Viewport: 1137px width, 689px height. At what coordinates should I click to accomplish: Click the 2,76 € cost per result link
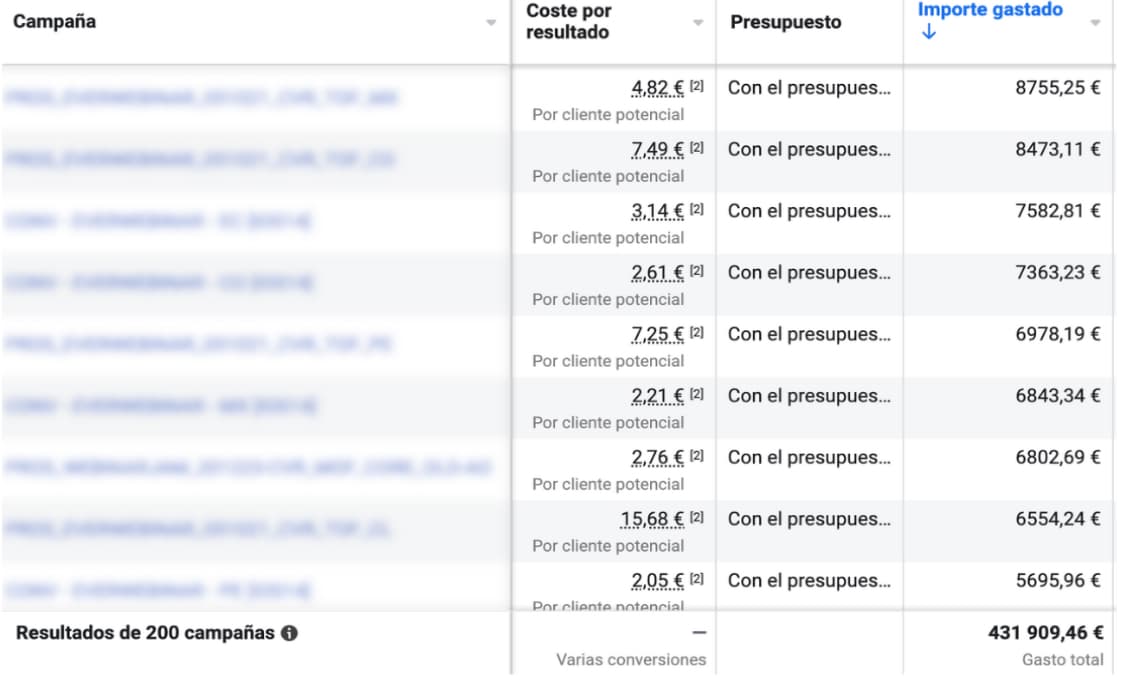coord(657,457)
